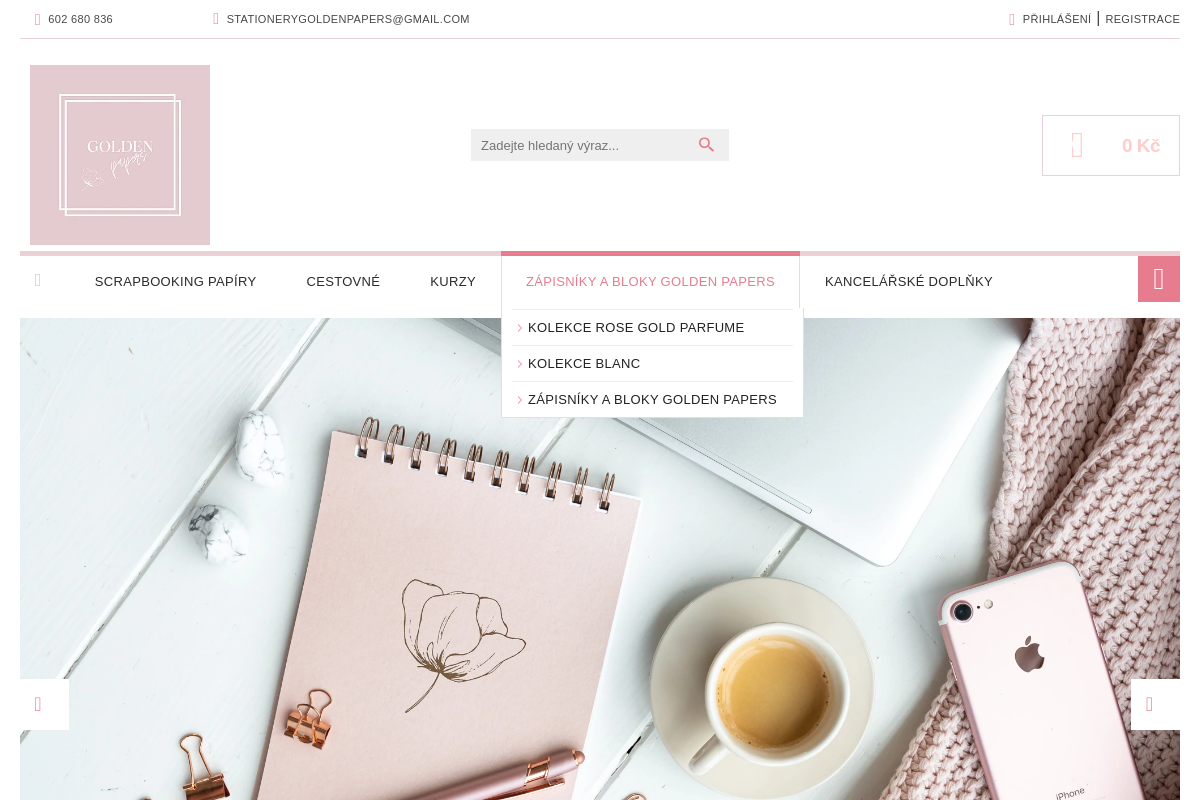Open Kancelářské doplňky category
The width and height of the screenshot is (1200, 800).
pyautogui.click(x=909, y=282)
